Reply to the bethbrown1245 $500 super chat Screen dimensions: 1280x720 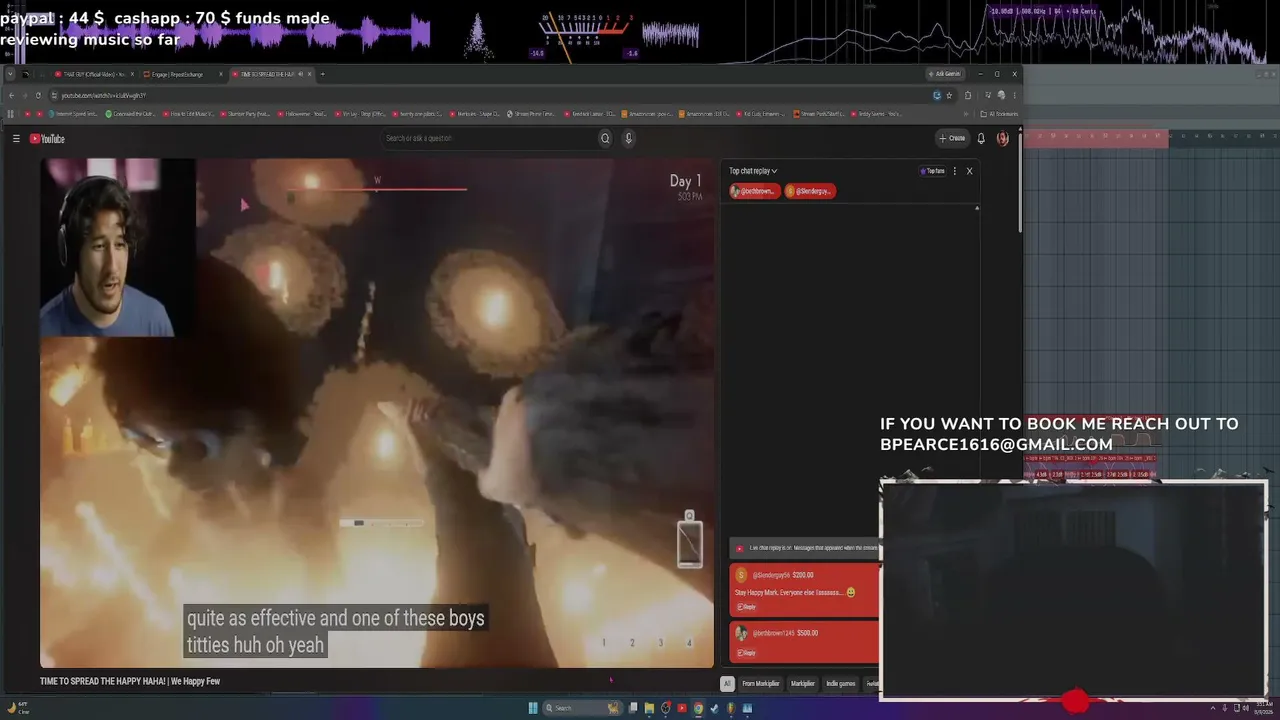point(747,653)
